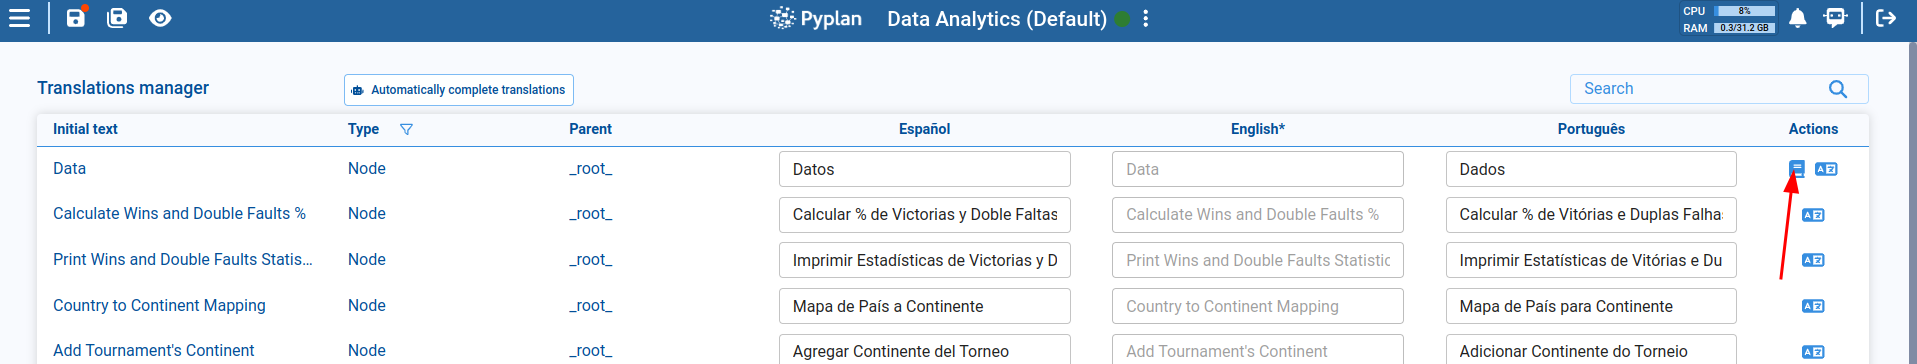Open the Type column filter funnel

406,129
